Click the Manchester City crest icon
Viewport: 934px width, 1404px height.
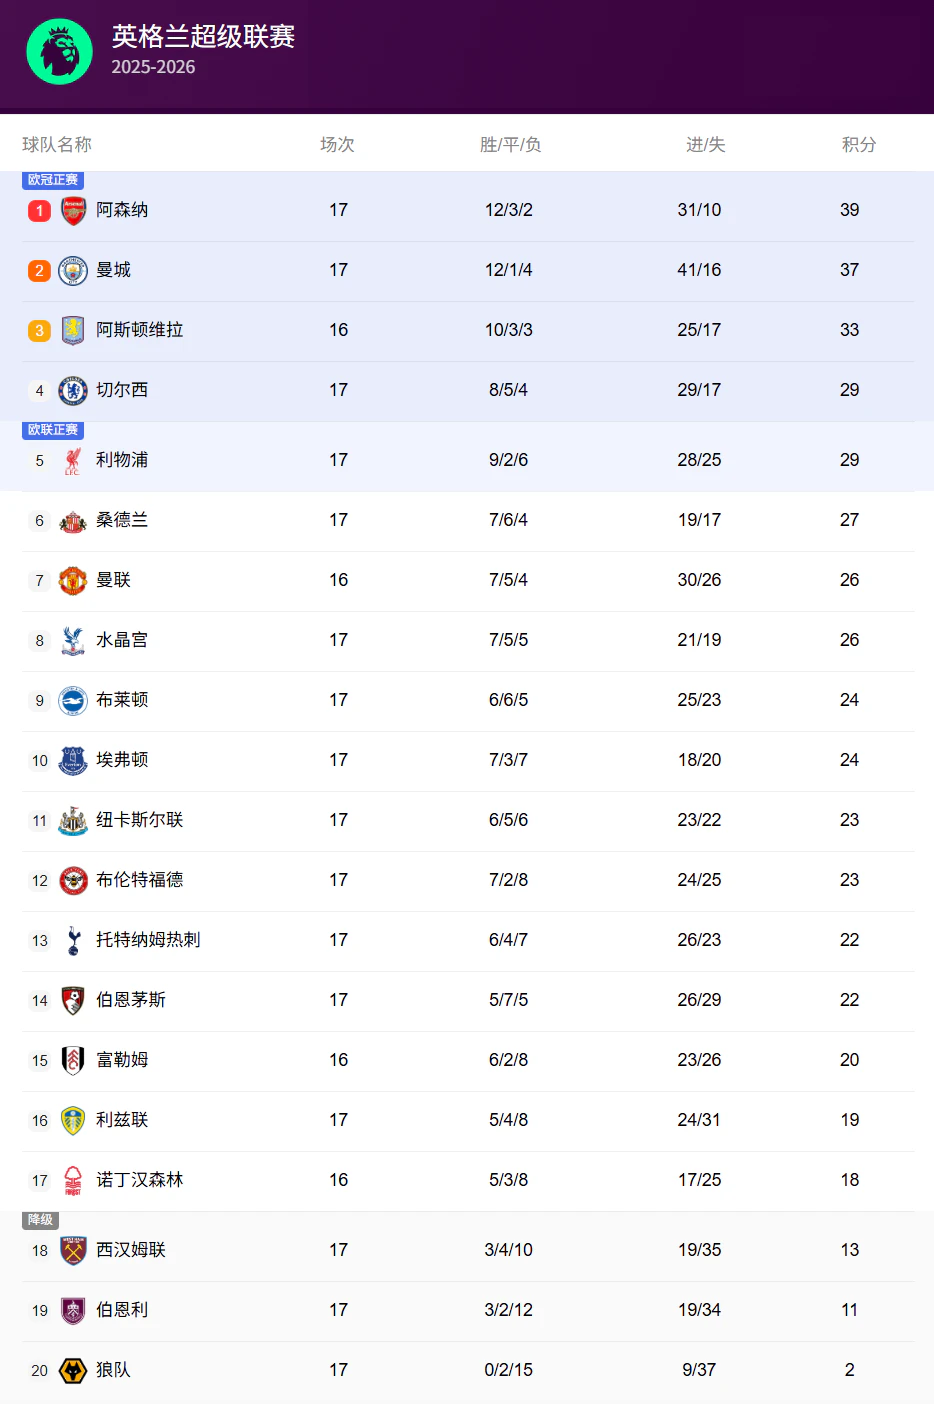tap(73, 271)
